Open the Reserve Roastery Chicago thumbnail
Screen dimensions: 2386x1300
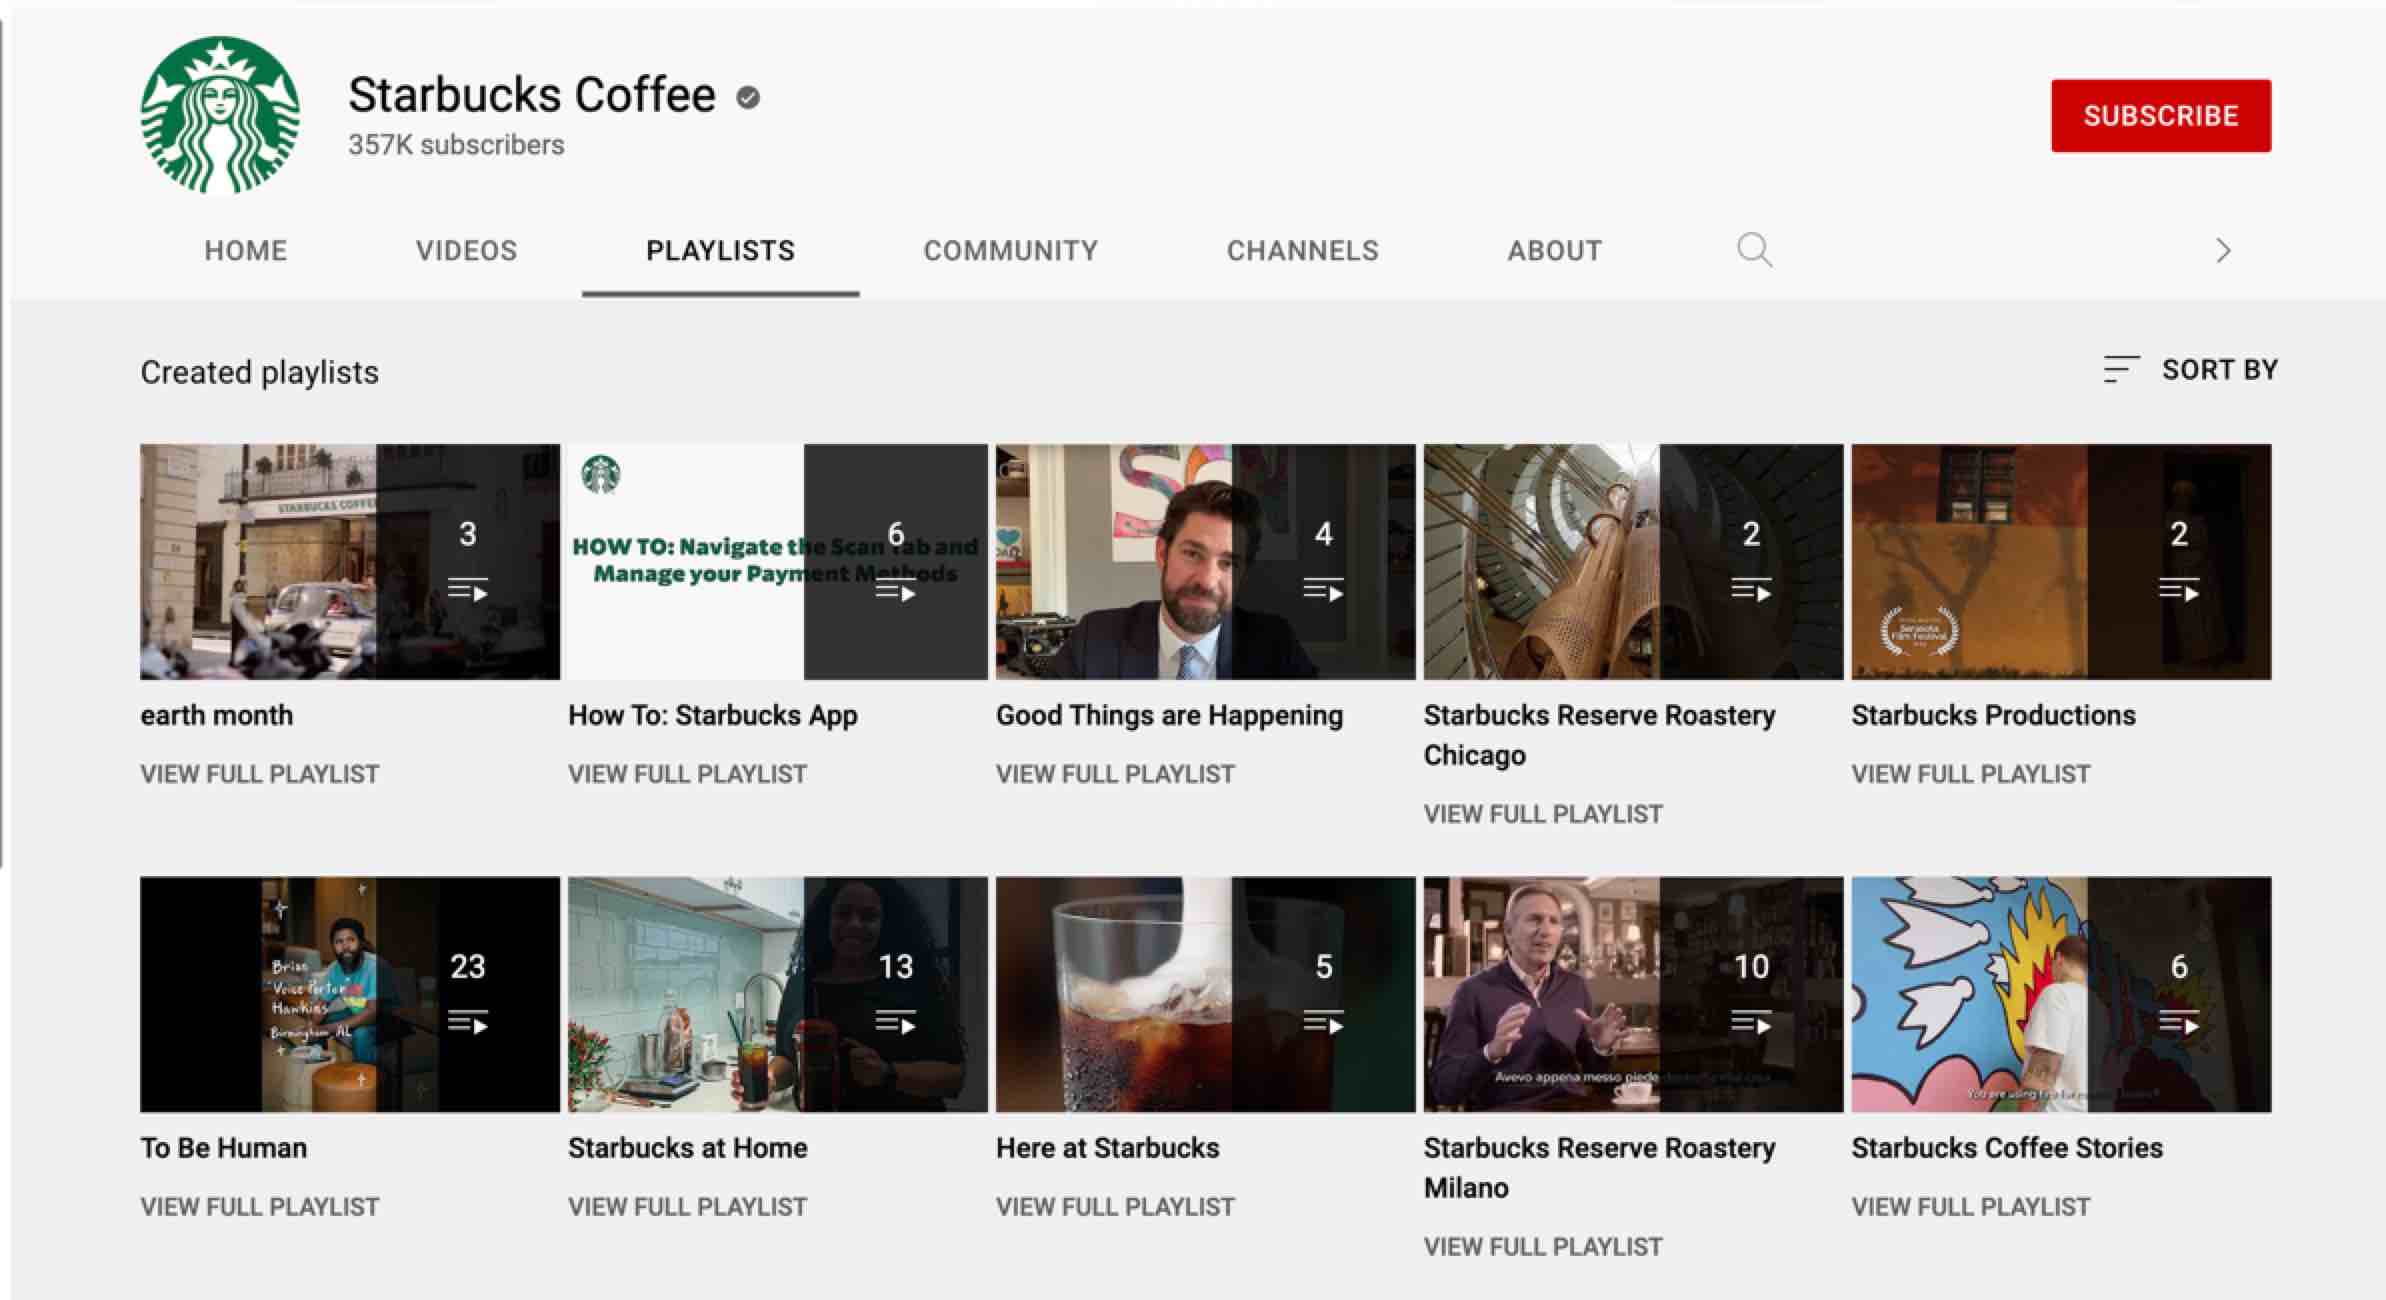click(x=1634, y=562)
